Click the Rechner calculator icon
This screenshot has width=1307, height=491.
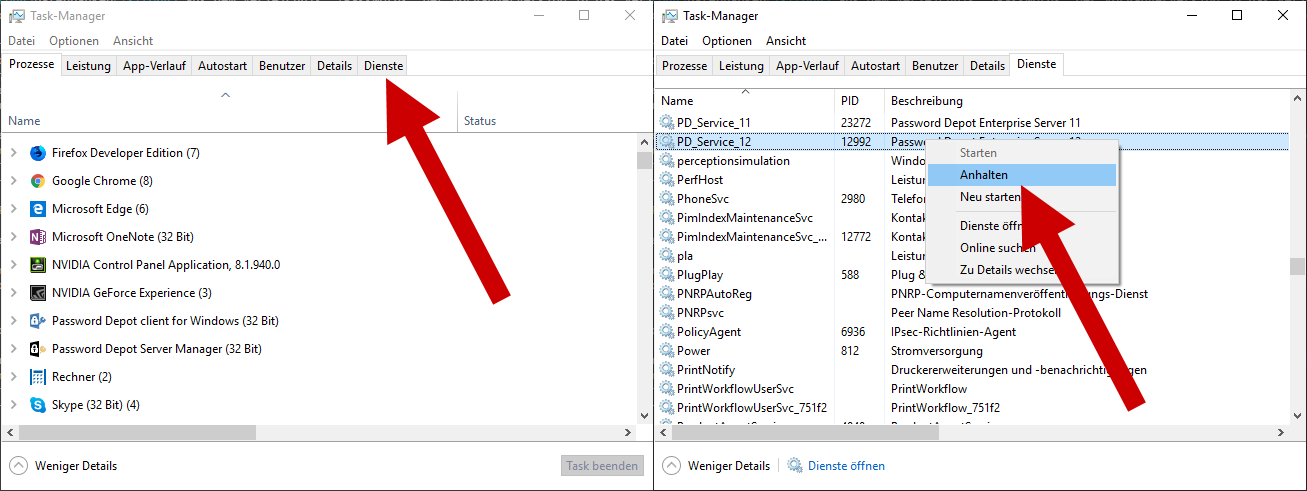[x=38, y=377]
